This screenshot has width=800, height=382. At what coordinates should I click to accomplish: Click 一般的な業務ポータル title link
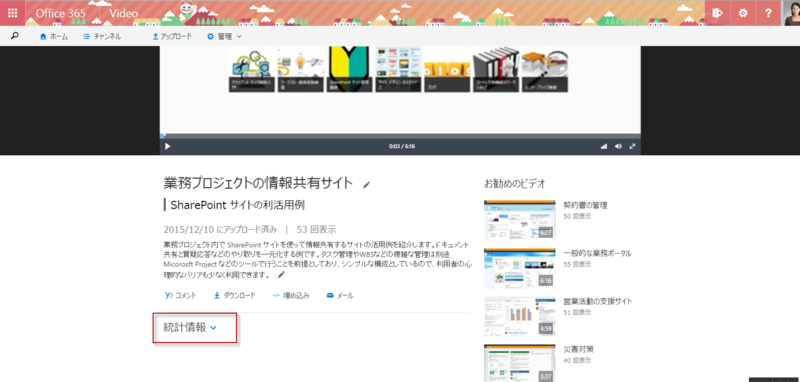click(597, 253)
